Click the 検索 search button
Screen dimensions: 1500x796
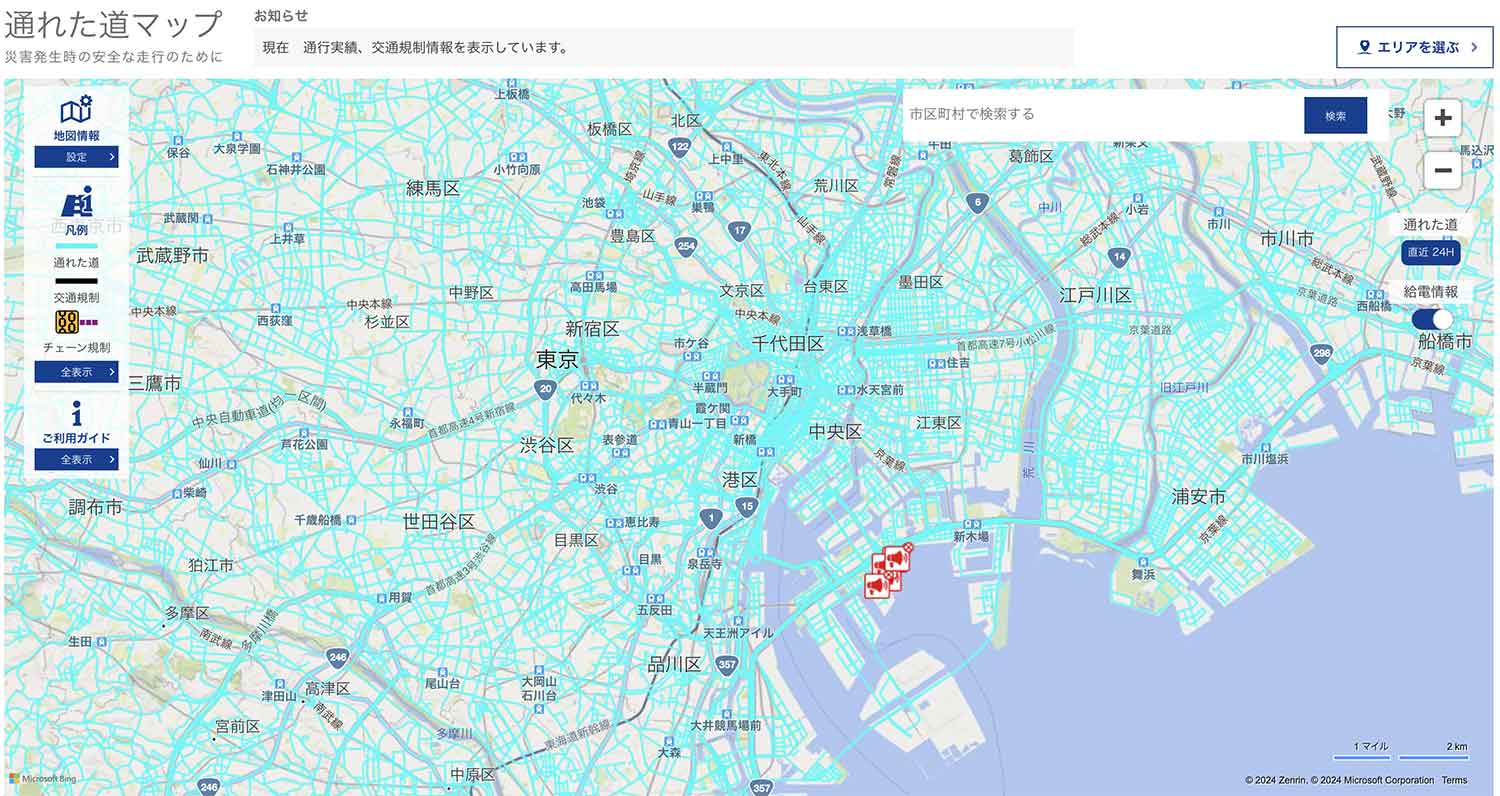pyautogui.click(x=1335, y=116)
